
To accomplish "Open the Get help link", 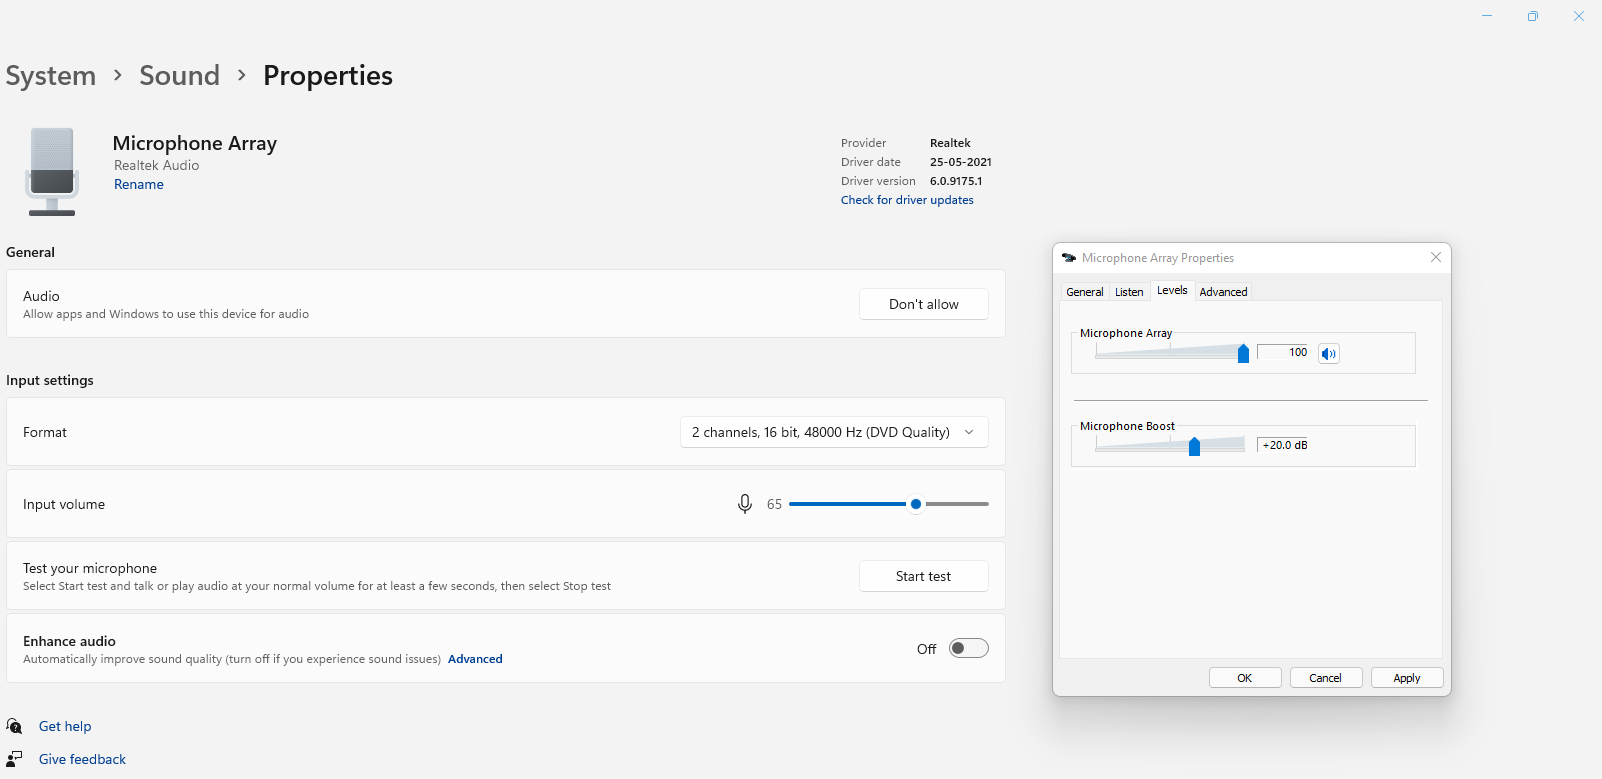I will click(x=65, y=726).
